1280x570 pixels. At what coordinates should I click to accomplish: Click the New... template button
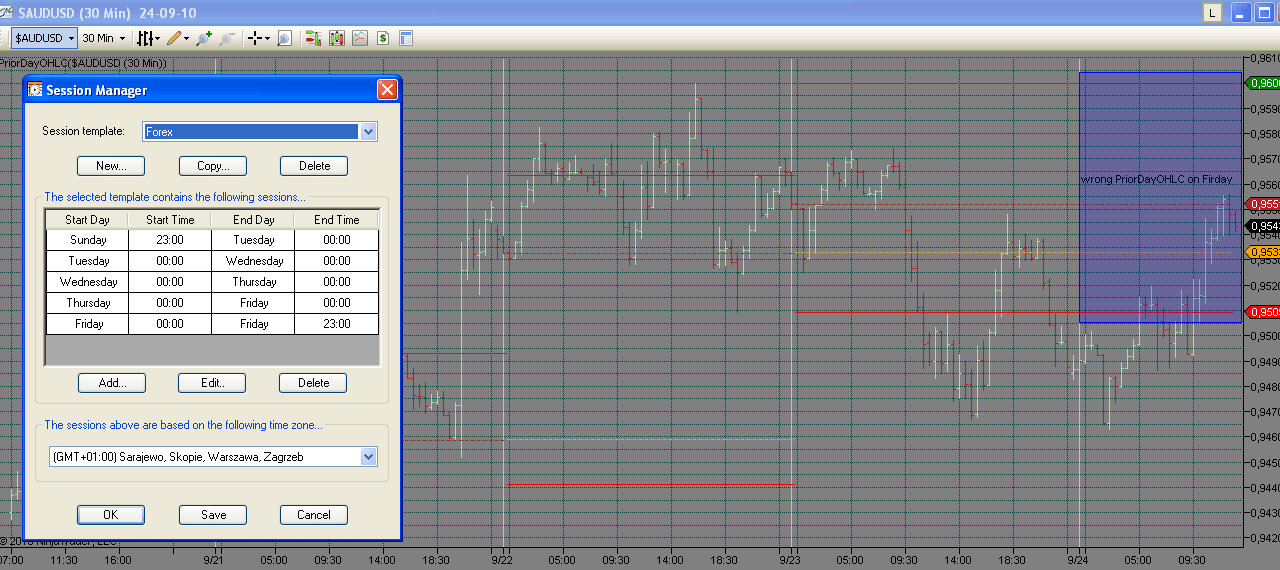111,166
